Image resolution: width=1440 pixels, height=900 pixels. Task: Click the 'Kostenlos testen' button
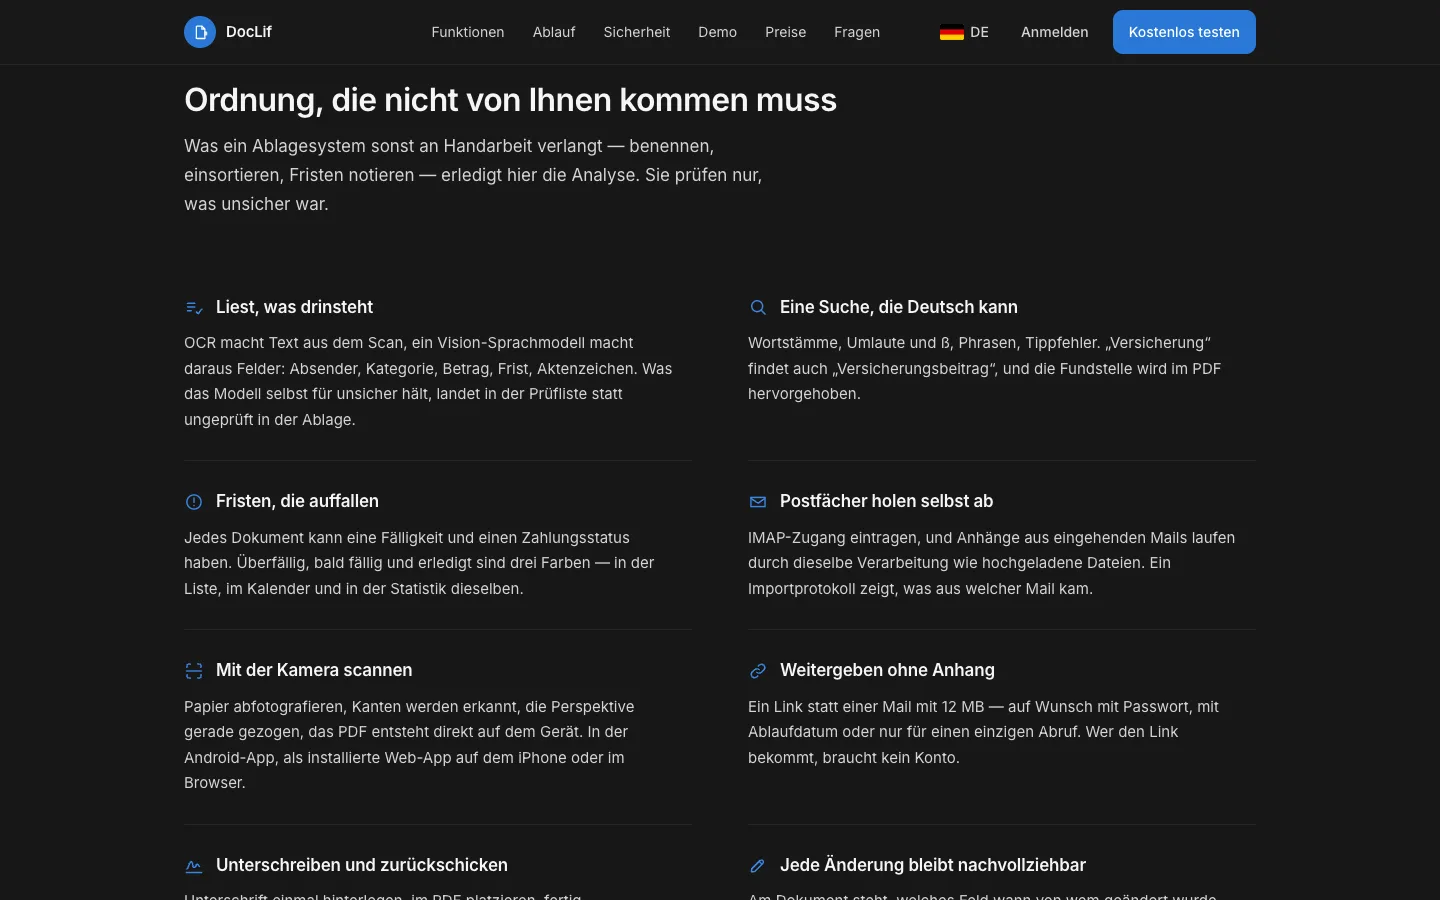coord(1184,32)
